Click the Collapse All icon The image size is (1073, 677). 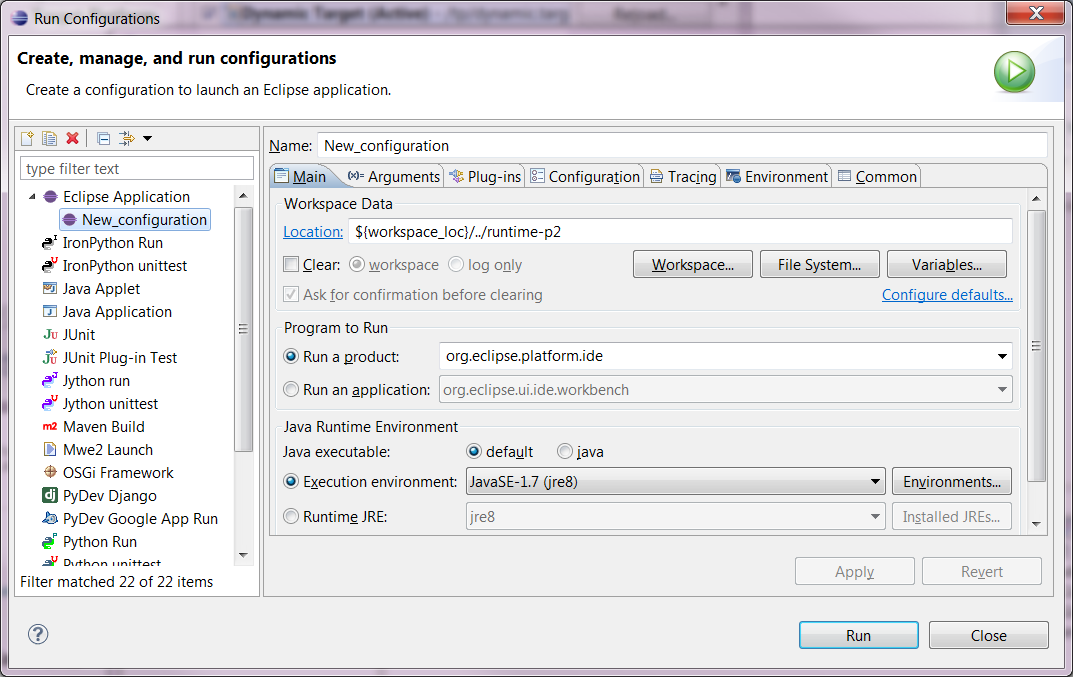103,138
